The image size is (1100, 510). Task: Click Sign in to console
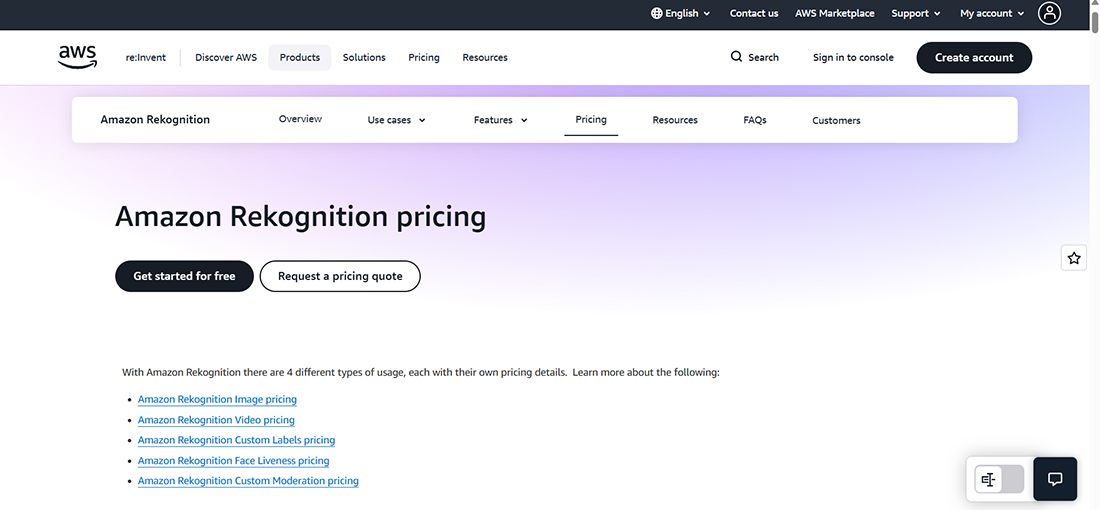853,58
